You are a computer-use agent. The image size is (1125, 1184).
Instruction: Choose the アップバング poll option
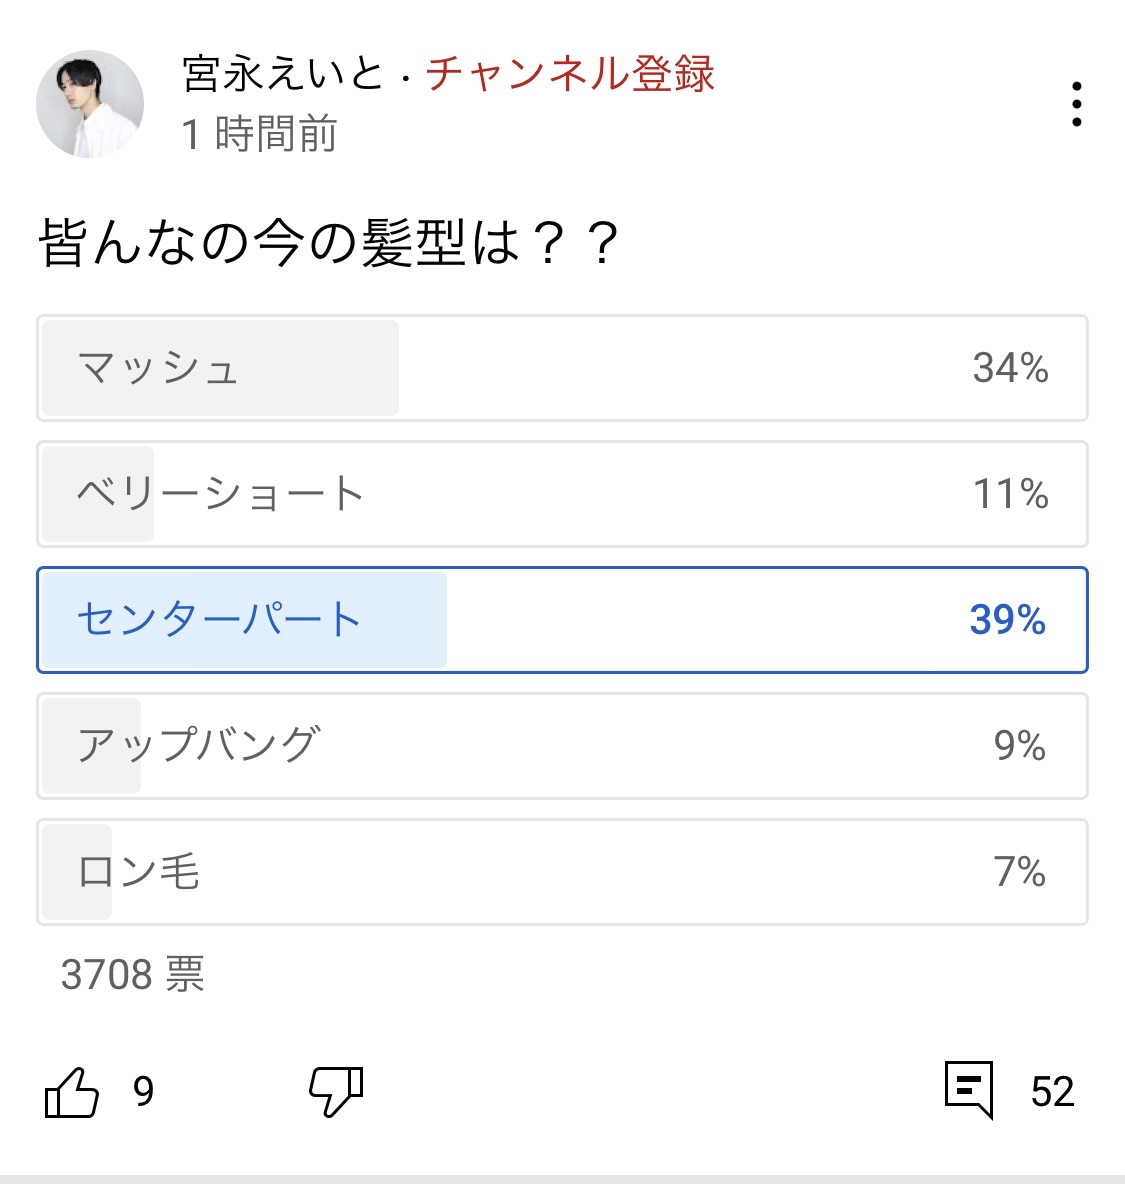[x=562, y=746]
